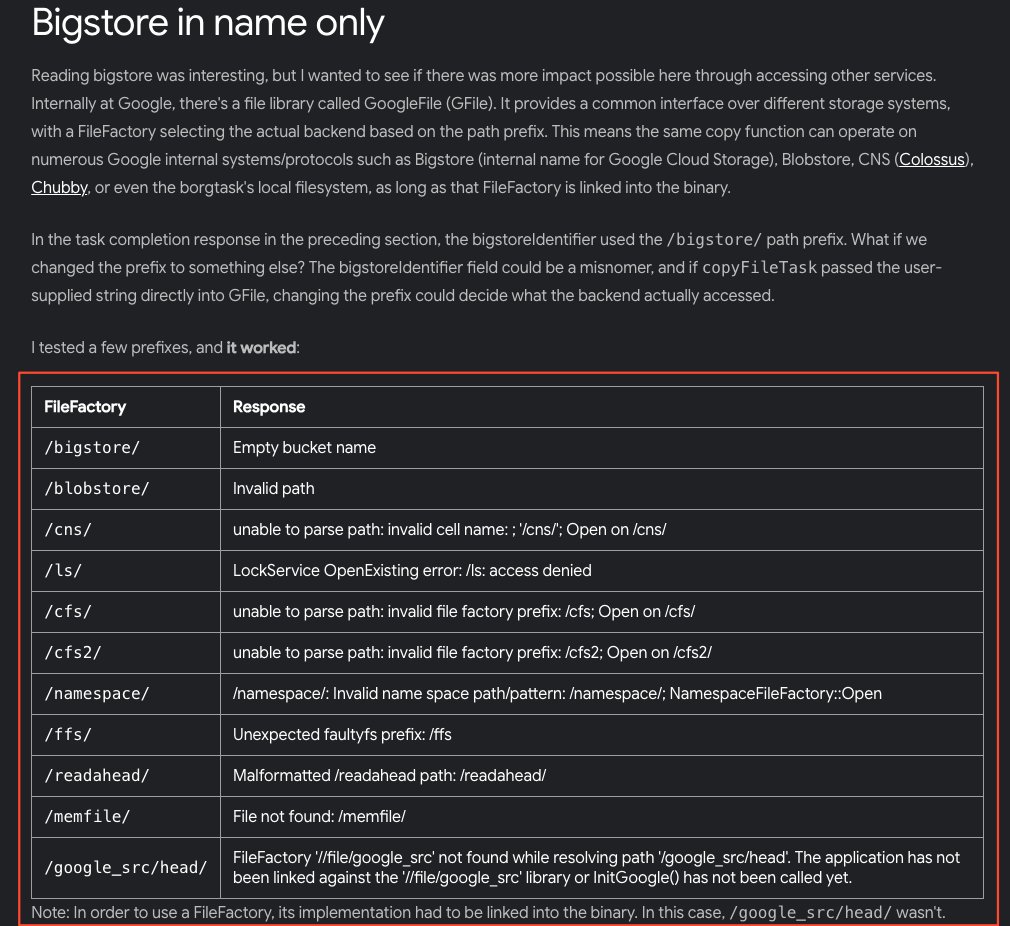1010x926 pixels.
Task: Click the /blobstore/ table cell
Action: pyautogui.click(x=126, y=489)
